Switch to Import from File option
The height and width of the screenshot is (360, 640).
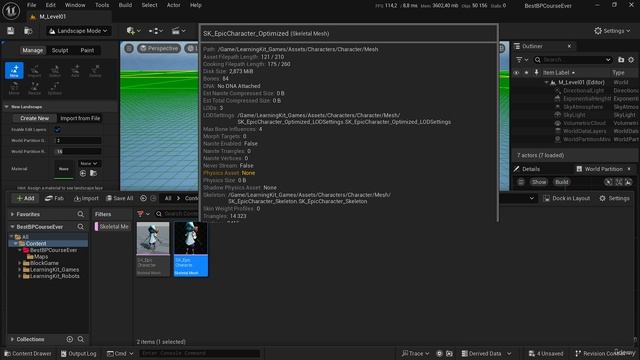point(80,118)
